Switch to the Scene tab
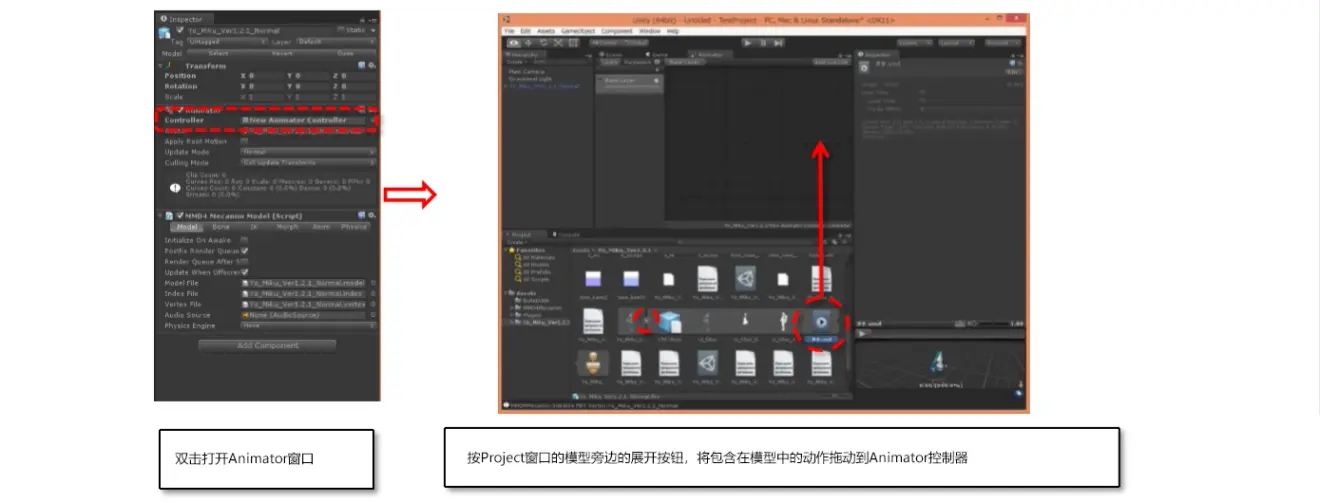This screenshot has width=1320, height=503. pos(611,54)
